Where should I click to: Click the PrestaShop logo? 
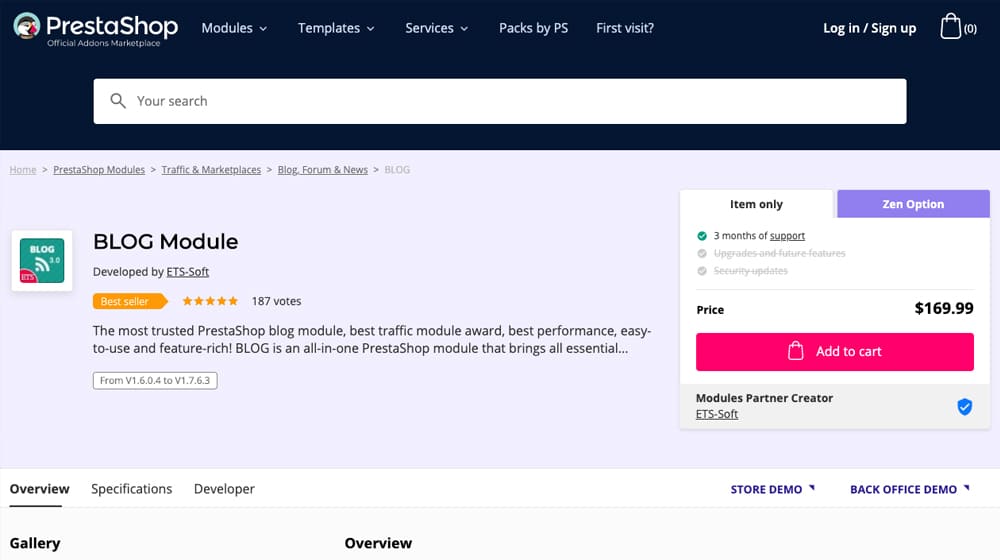[x=96, y=29]
